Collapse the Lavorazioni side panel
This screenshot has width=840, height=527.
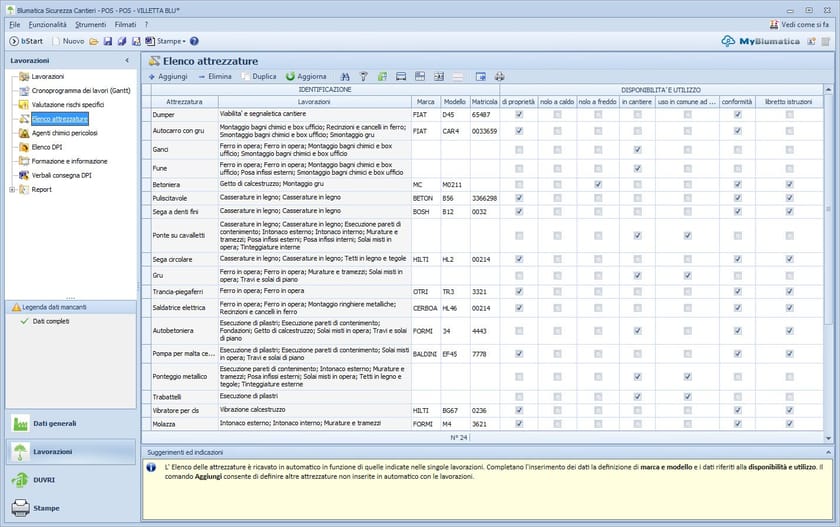[127, 61]
